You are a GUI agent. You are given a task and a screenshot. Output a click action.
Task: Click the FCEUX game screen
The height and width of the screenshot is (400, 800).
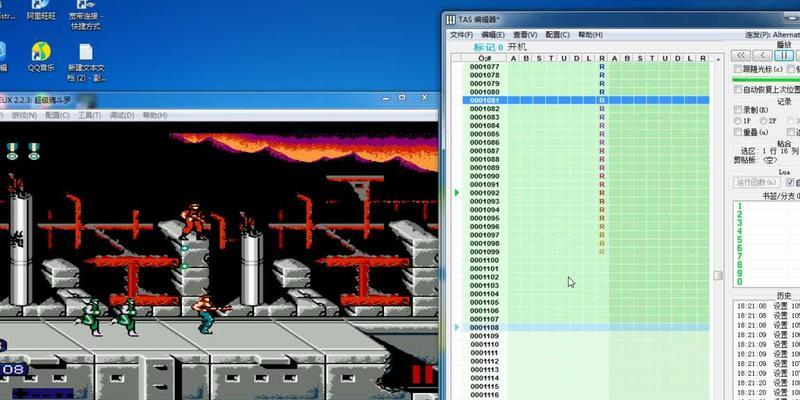click(219, 260)
